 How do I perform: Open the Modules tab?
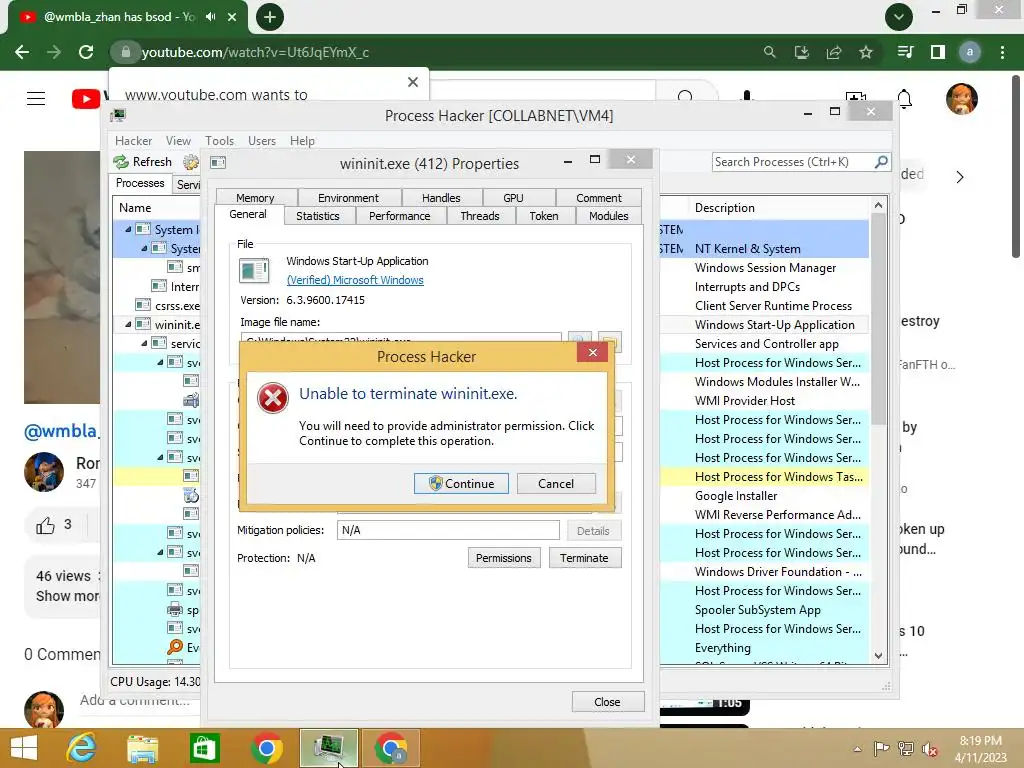[609, 216]
